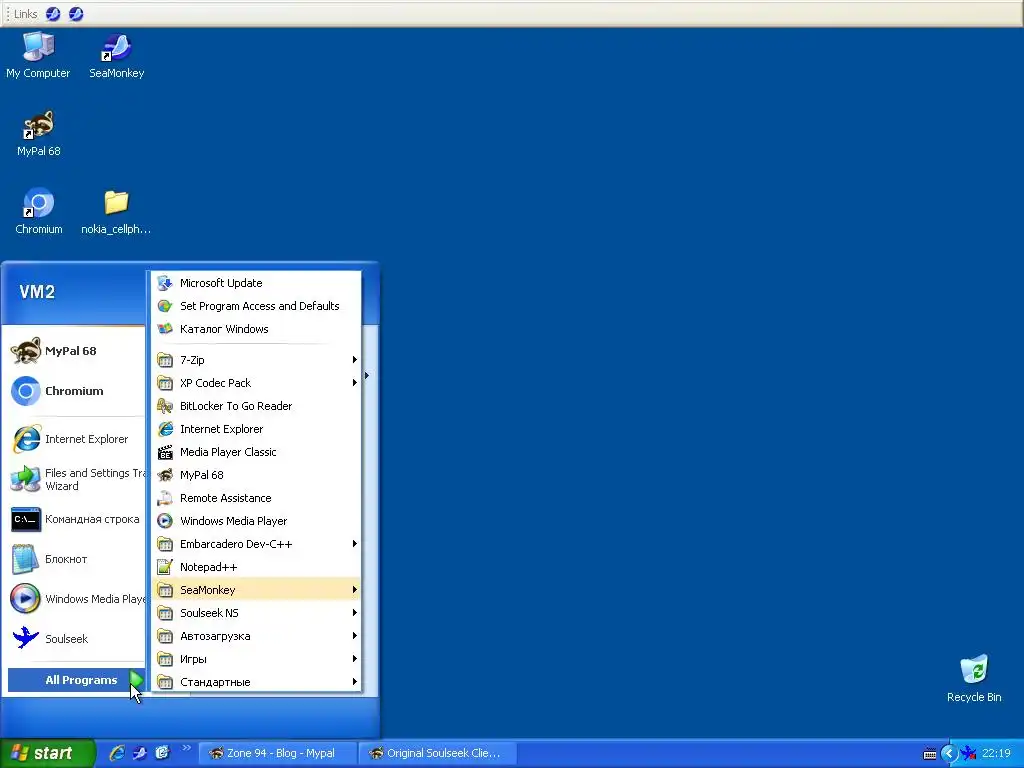Open the Recycle Bin
The image size is (1024, 768).
click(974, 679)
